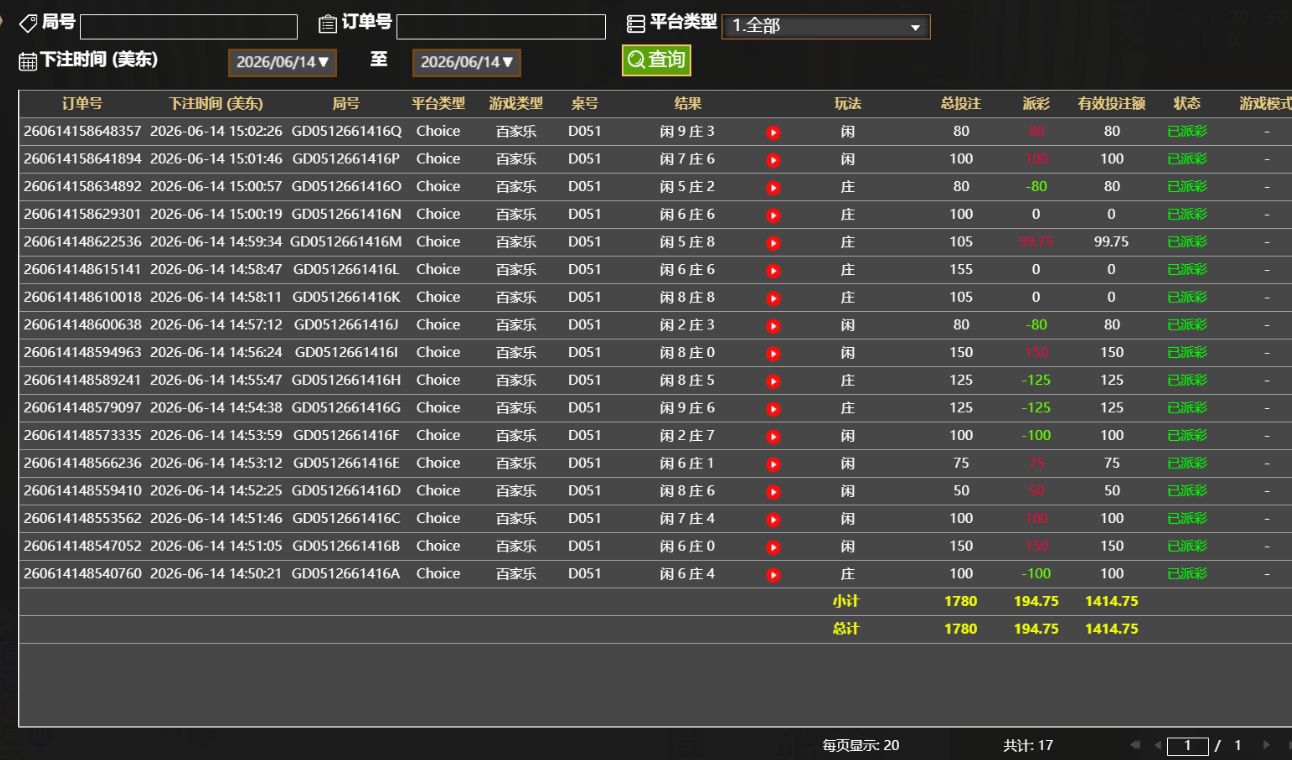1292x760 pixels.
Task: Click the 查询 search button
Action: click(656, 60)
